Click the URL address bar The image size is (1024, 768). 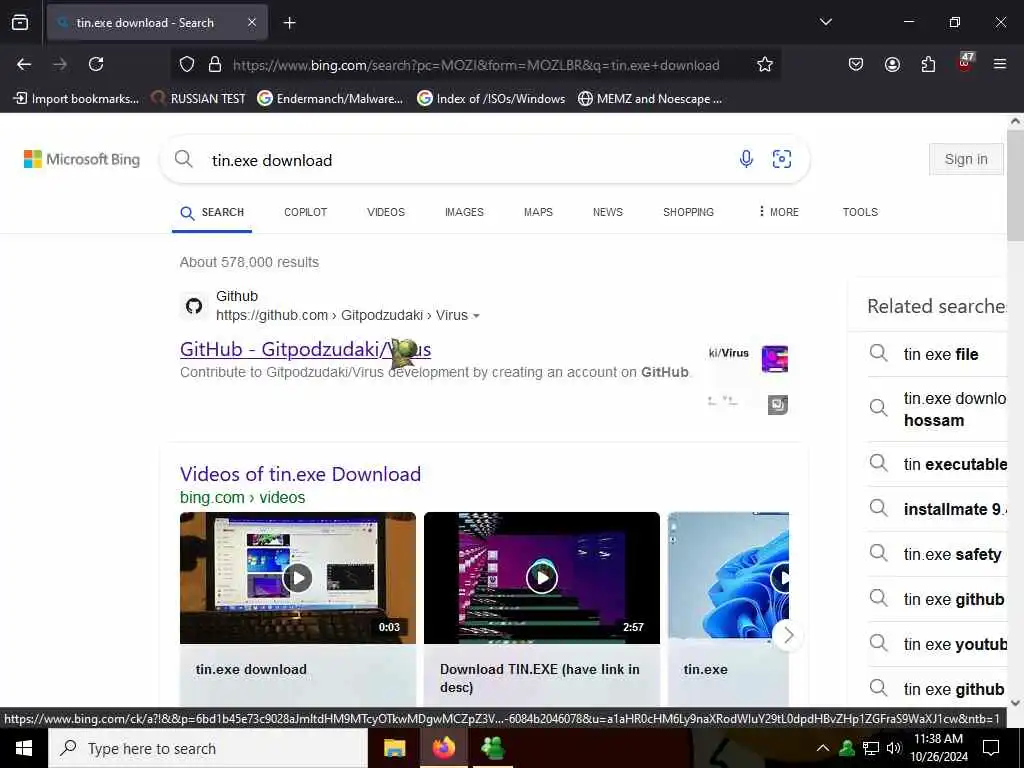pos(476,65)
